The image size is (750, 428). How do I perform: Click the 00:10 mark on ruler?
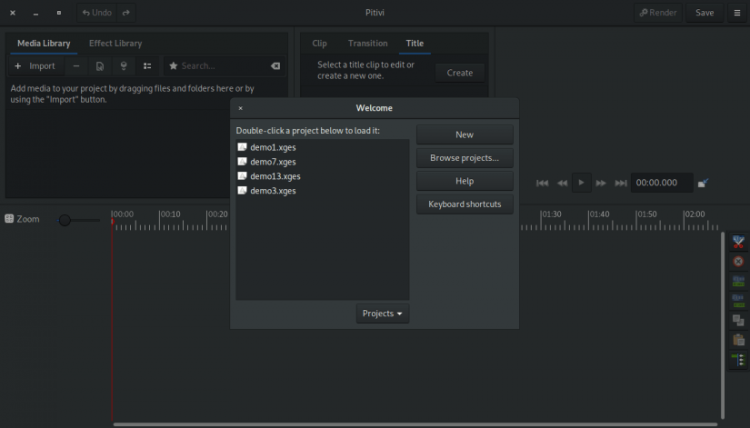[x=170, y=214]
